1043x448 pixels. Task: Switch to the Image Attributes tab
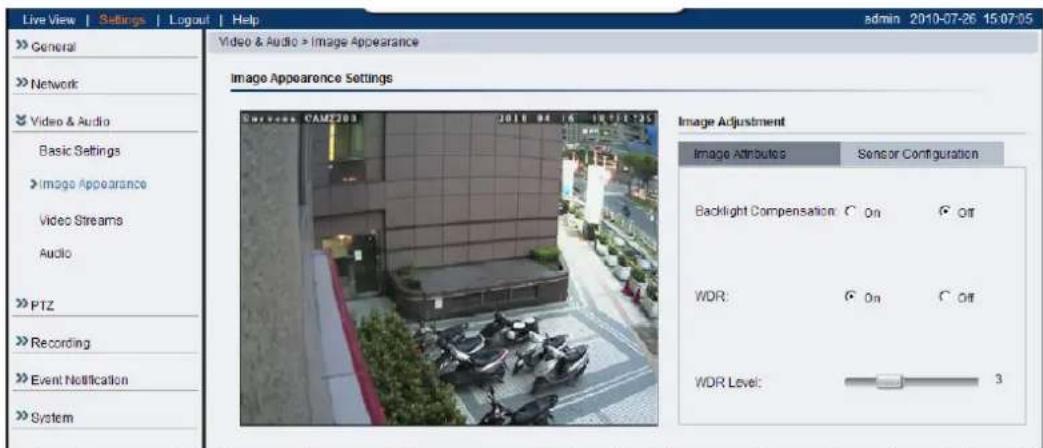(759, 154)
